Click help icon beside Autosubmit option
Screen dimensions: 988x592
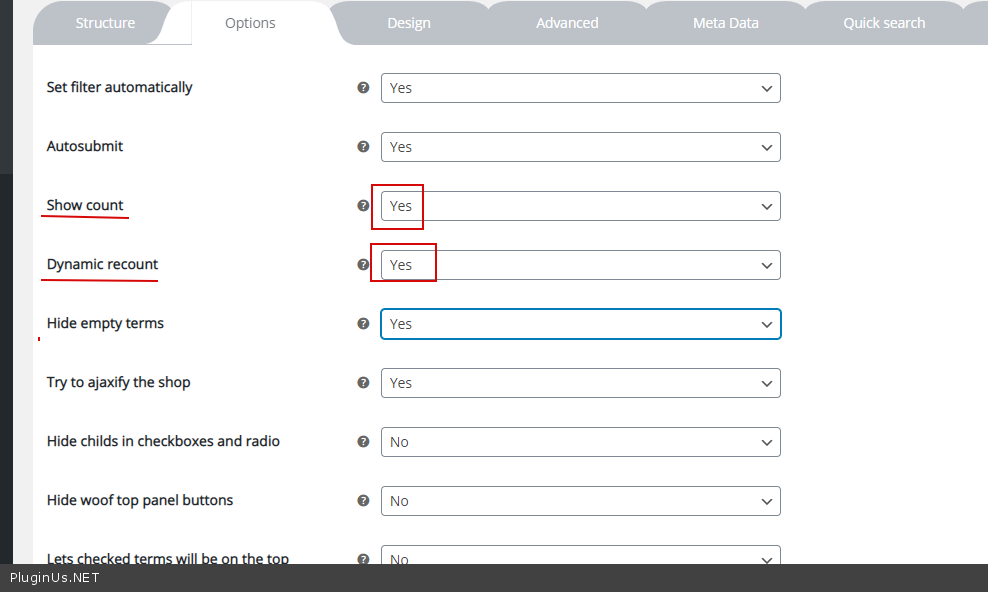pyautogui.click(x=364, y=147)
